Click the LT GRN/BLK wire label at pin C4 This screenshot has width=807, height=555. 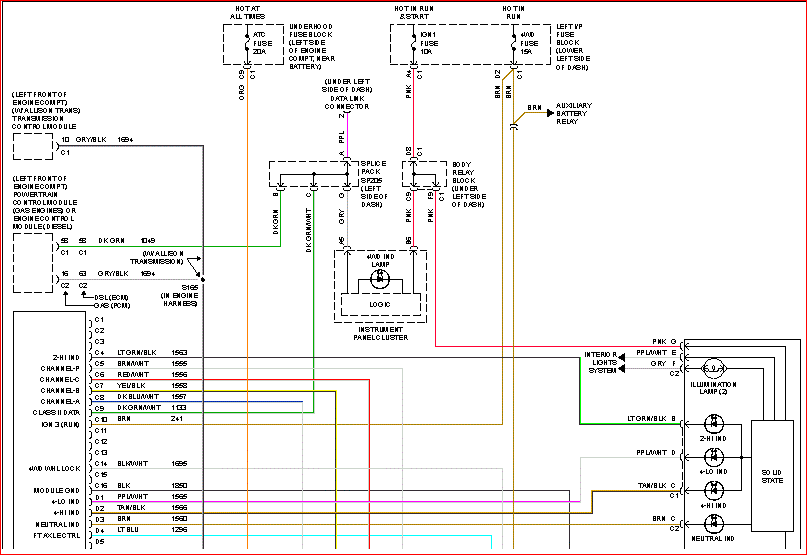pos(137,353)
